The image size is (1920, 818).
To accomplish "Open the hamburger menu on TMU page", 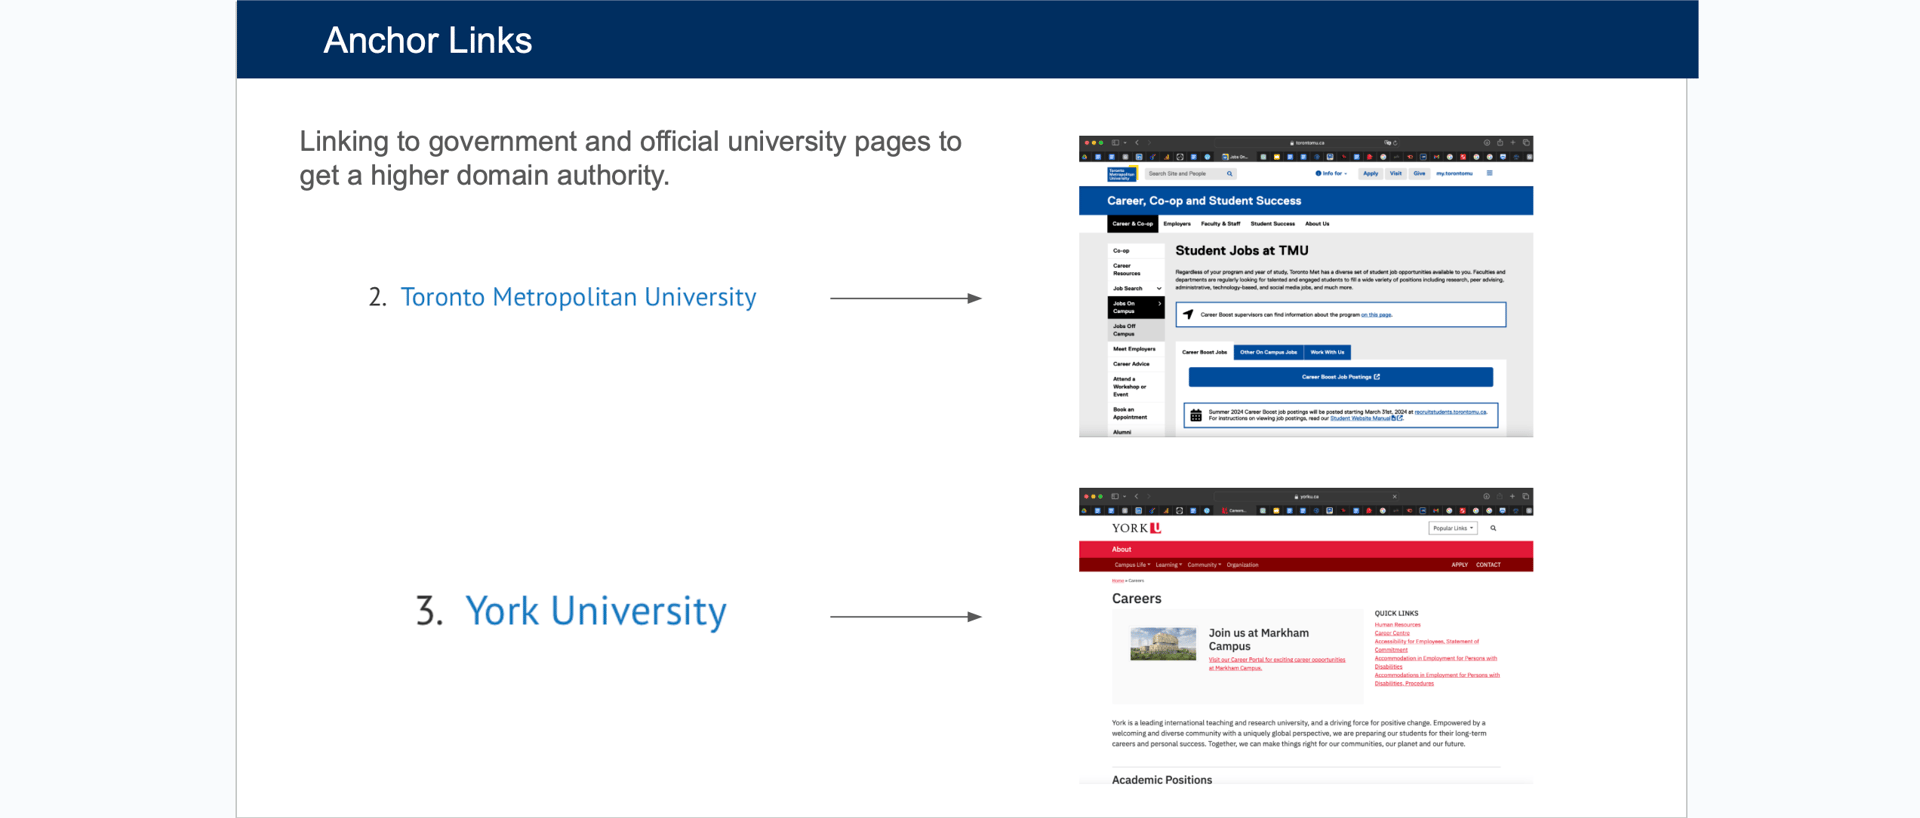I will coord(1489,174).
